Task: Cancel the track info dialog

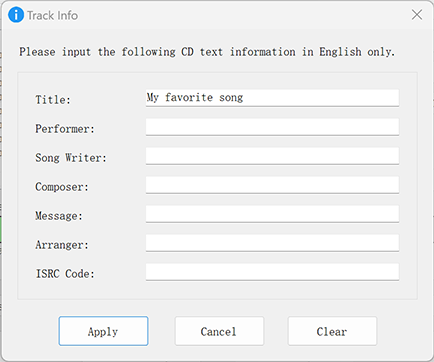Action: coord(219,331)
